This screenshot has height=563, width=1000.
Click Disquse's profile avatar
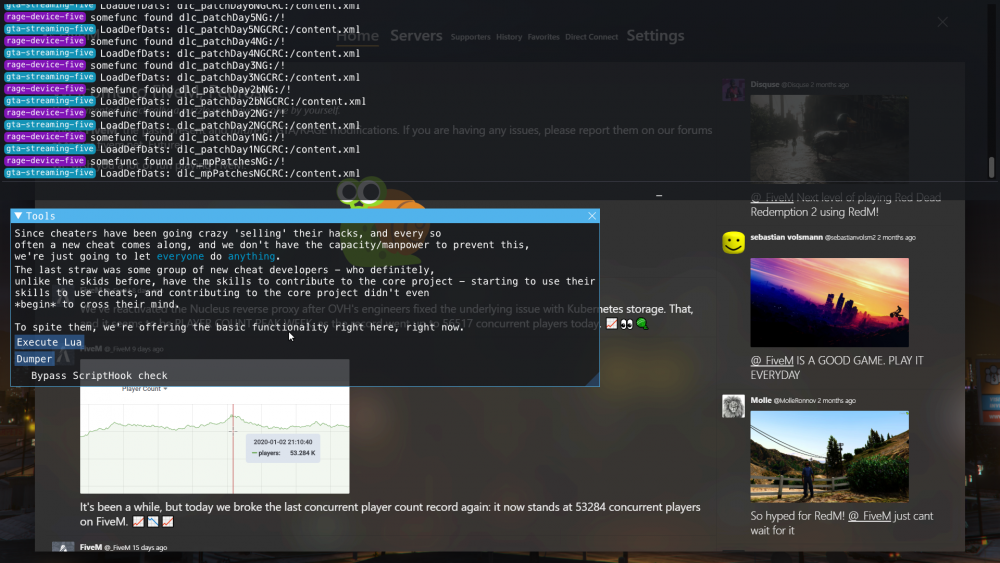733,89
